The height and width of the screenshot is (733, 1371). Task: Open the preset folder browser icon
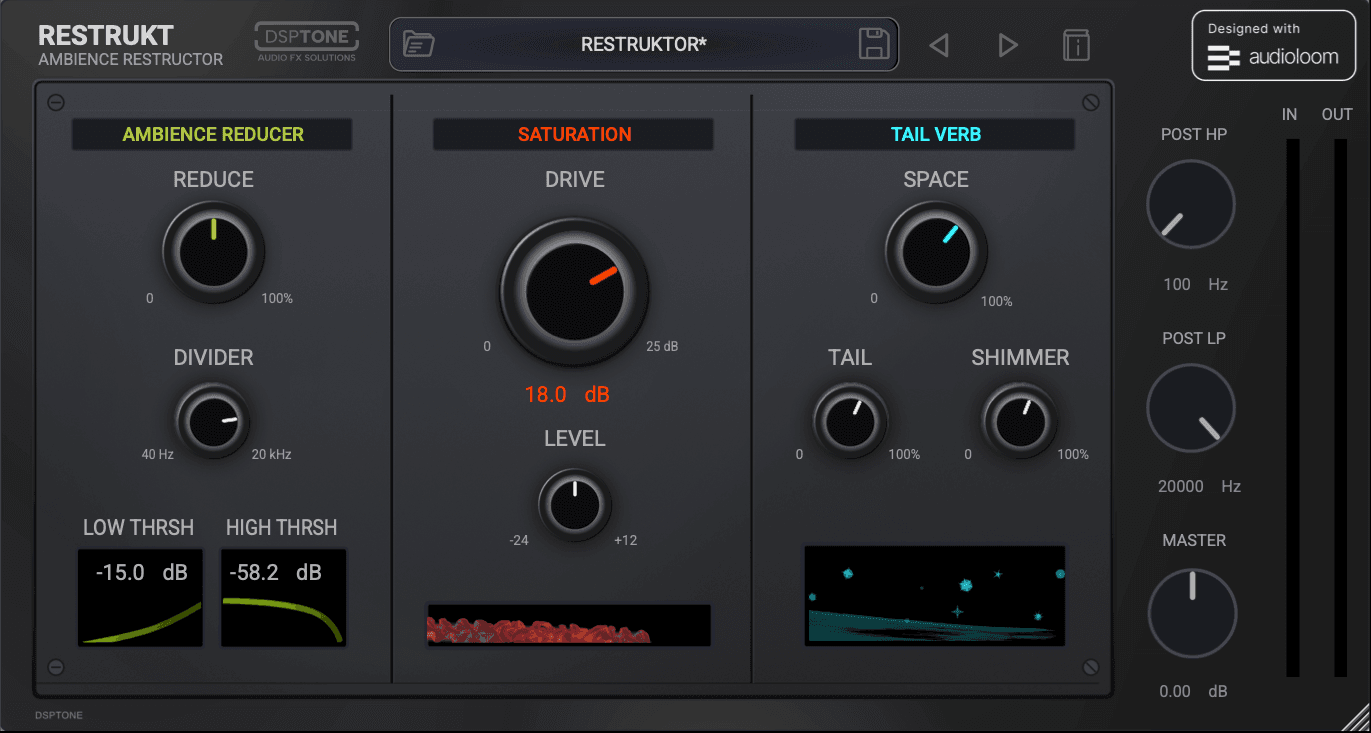click(418, 44)
